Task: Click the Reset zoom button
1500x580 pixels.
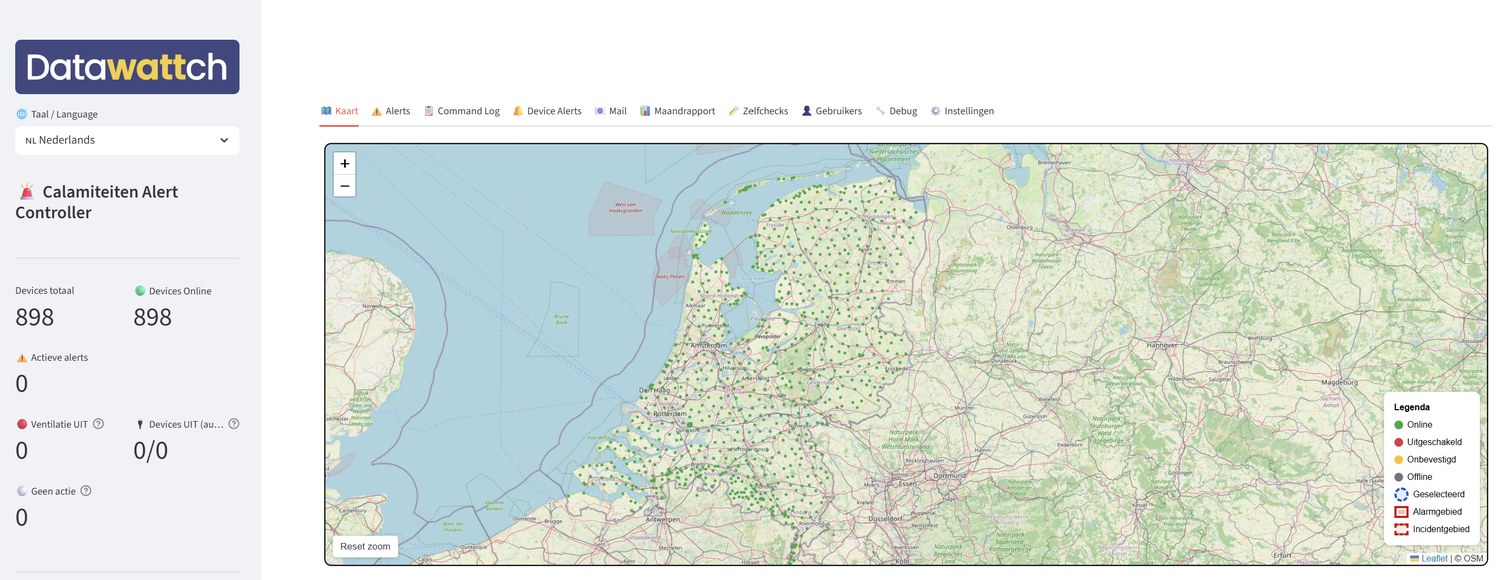Action: click(x=365, y=546)
